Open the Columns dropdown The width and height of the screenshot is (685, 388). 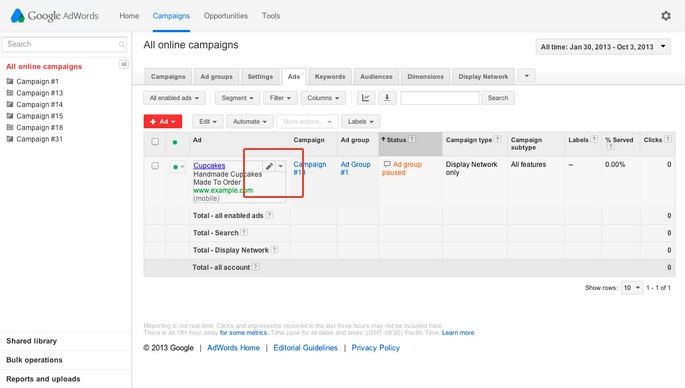coord(323,98)
